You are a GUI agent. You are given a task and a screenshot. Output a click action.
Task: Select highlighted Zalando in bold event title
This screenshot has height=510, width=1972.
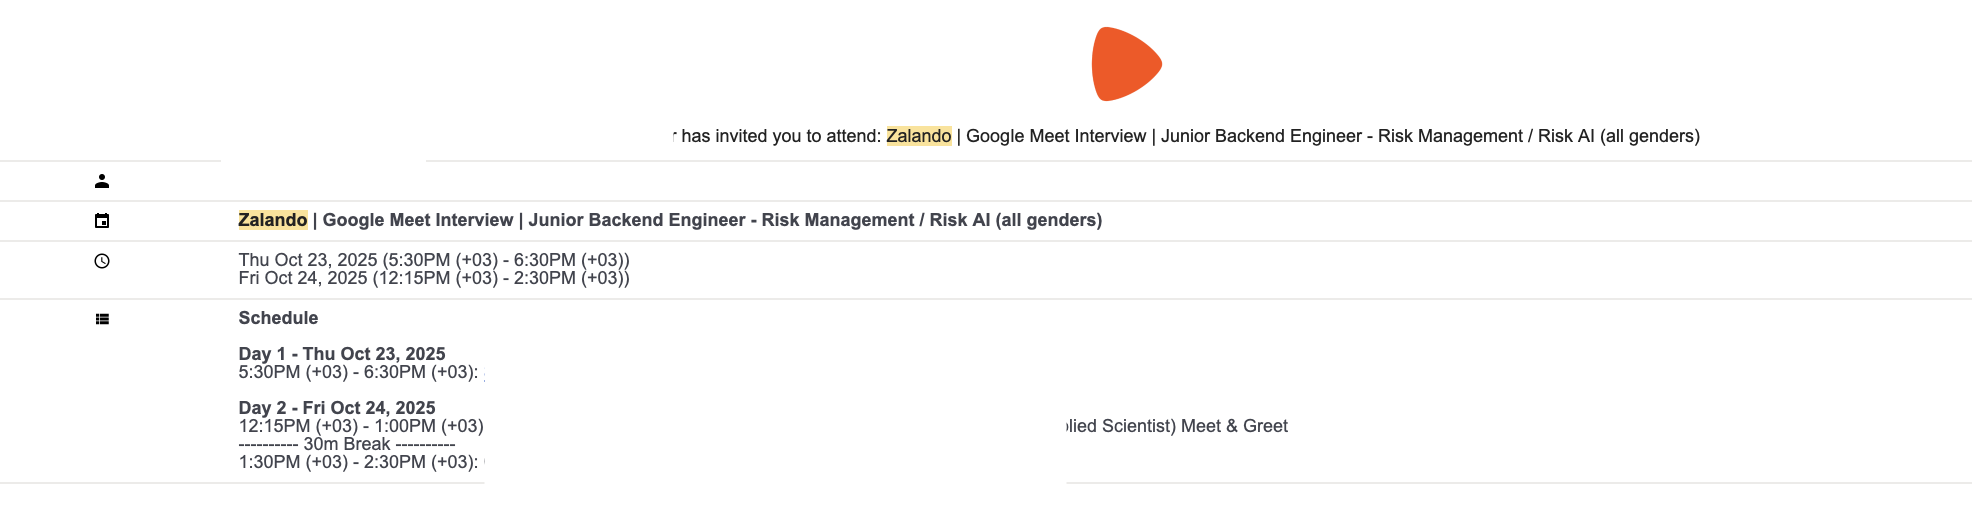coord(272,220)
